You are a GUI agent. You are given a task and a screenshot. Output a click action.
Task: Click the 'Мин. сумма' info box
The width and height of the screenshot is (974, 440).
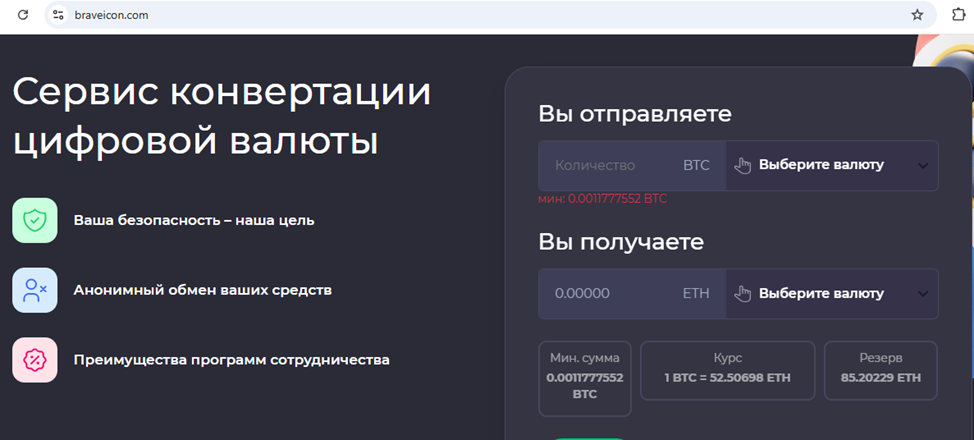(x=585, y=378)
